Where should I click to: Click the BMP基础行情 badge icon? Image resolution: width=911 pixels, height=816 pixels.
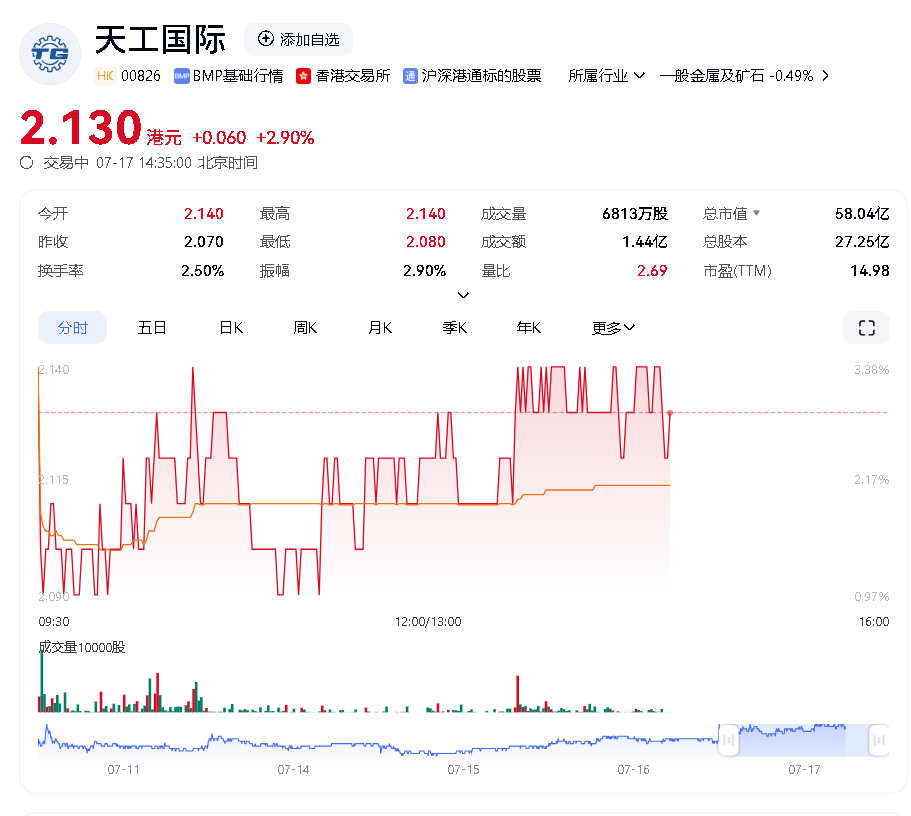click(x=182, y=76)
